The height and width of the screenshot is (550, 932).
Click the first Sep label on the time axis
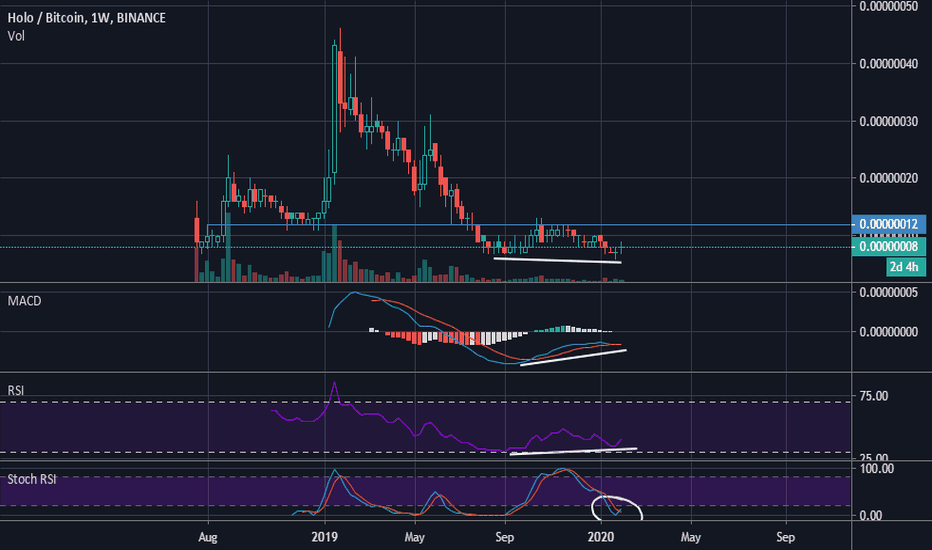pyautogui.click(x=504, y=538)
